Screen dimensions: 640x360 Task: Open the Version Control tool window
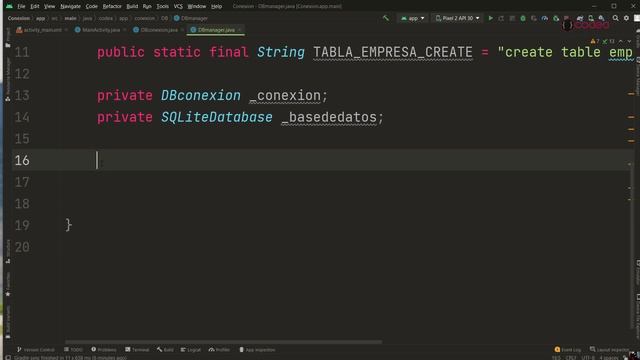[x=36, y=350]
